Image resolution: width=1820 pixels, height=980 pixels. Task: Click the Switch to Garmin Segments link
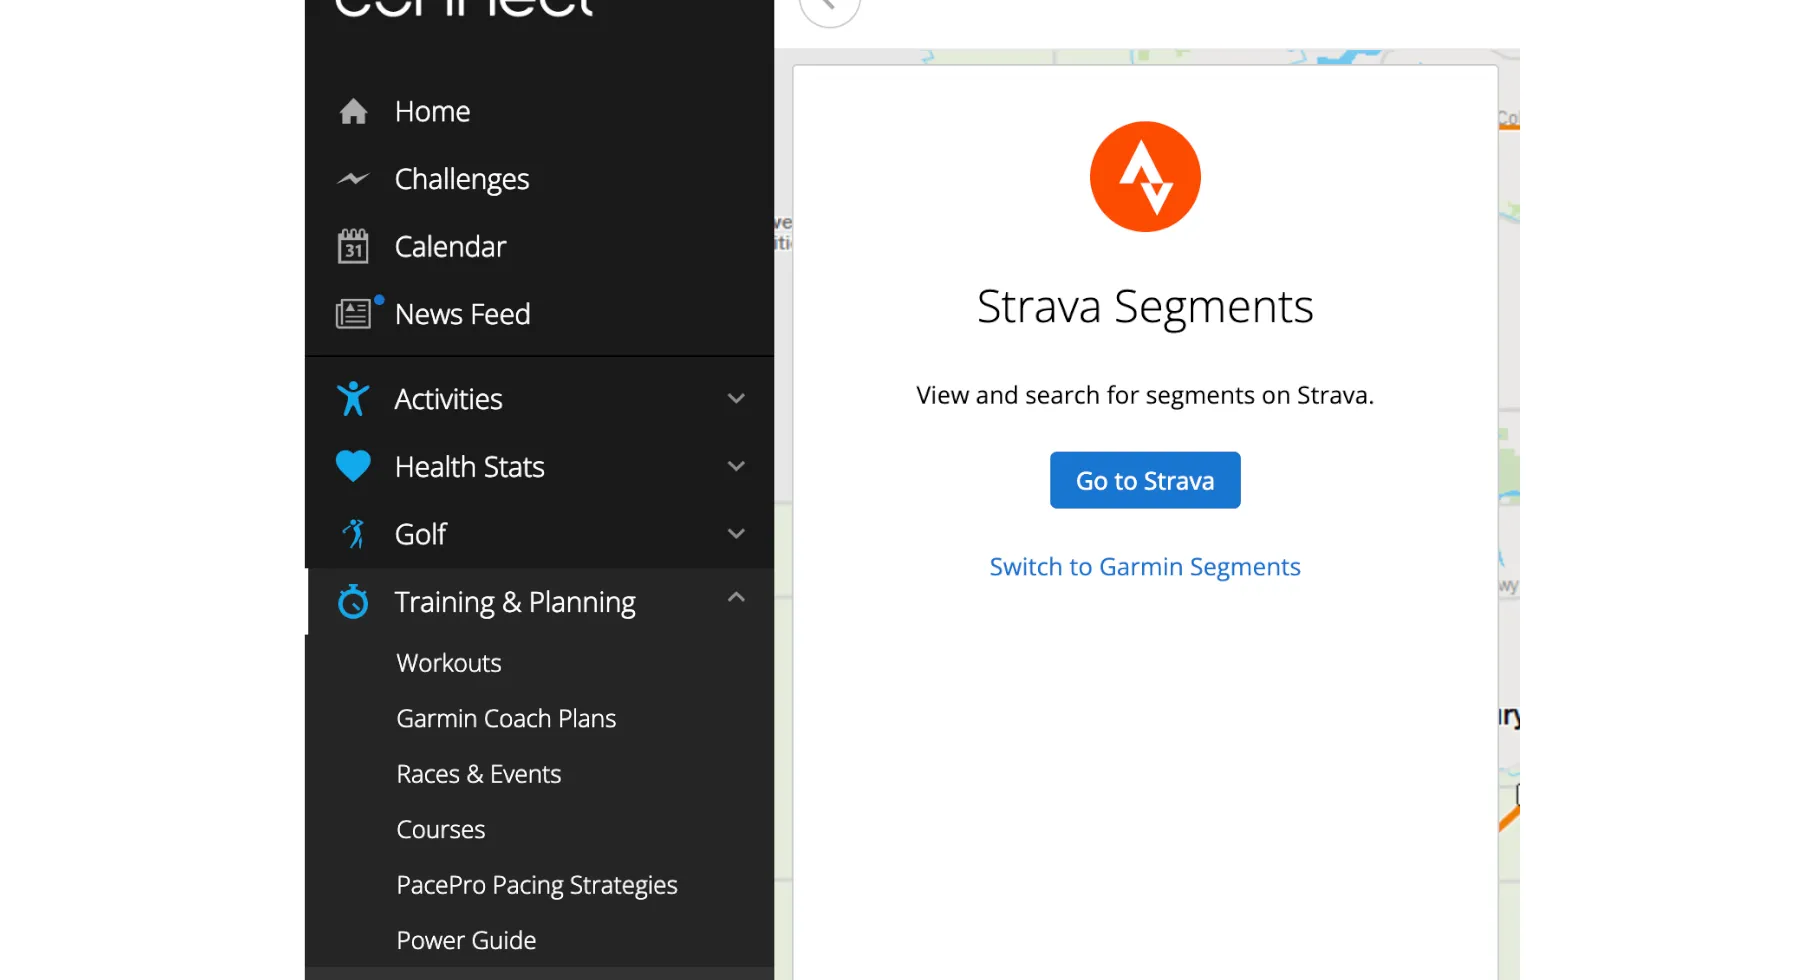[x=1145, y=566]
